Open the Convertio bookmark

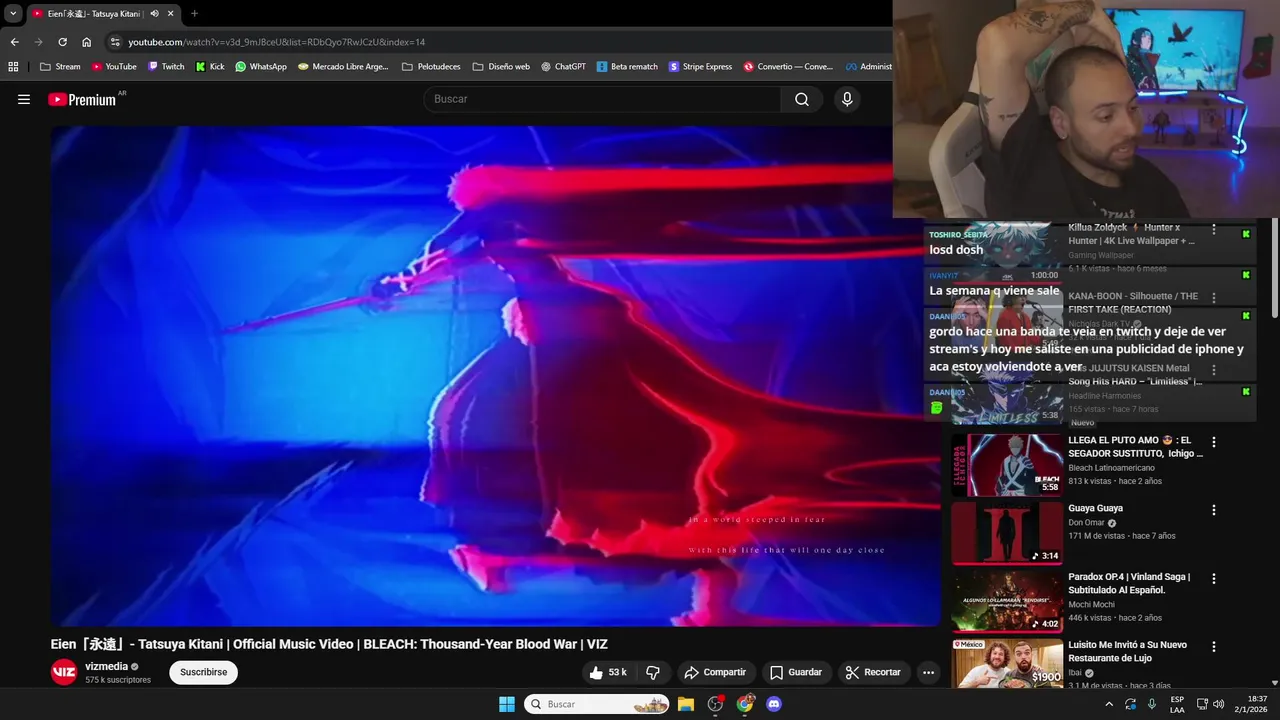[788, 67]
